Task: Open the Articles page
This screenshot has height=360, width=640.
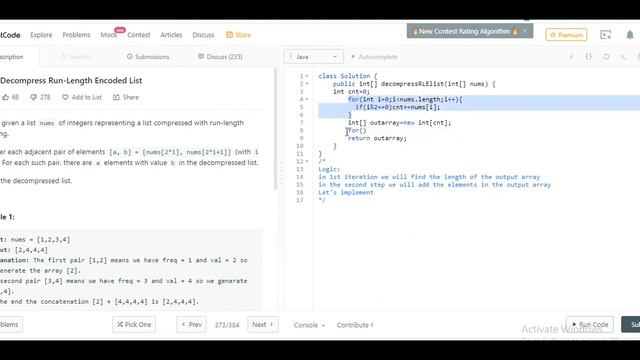Action: 171,35
